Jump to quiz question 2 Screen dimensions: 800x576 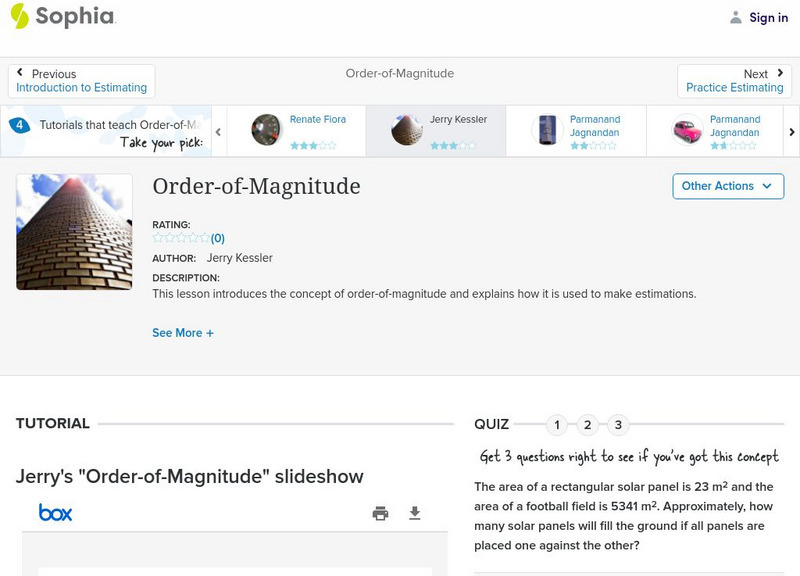pos(588,425)
